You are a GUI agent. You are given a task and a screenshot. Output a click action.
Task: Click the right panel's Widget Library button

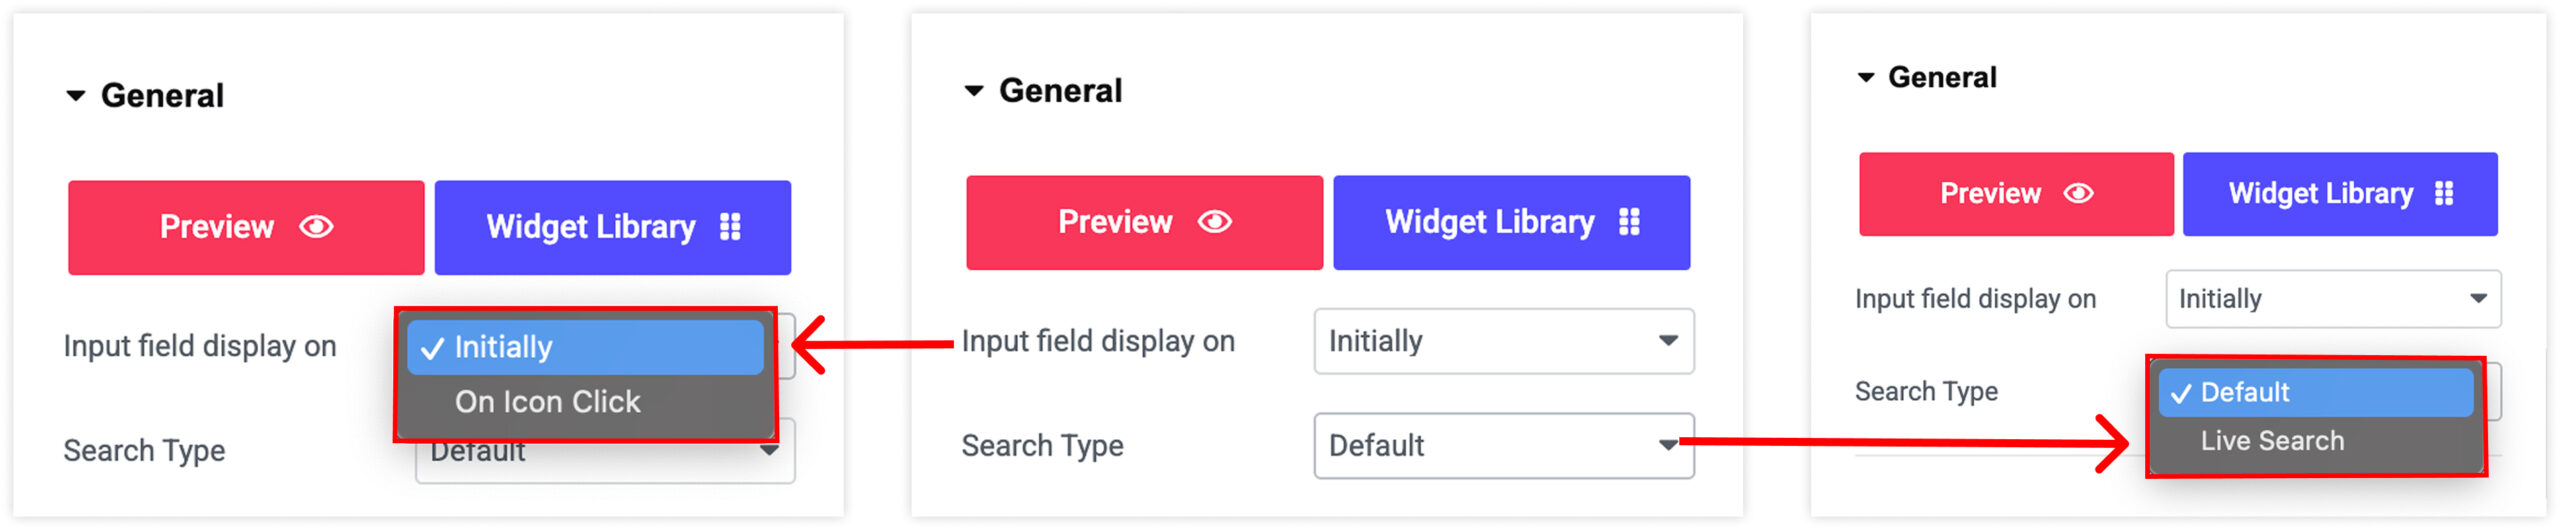(x=2340, y=194)
